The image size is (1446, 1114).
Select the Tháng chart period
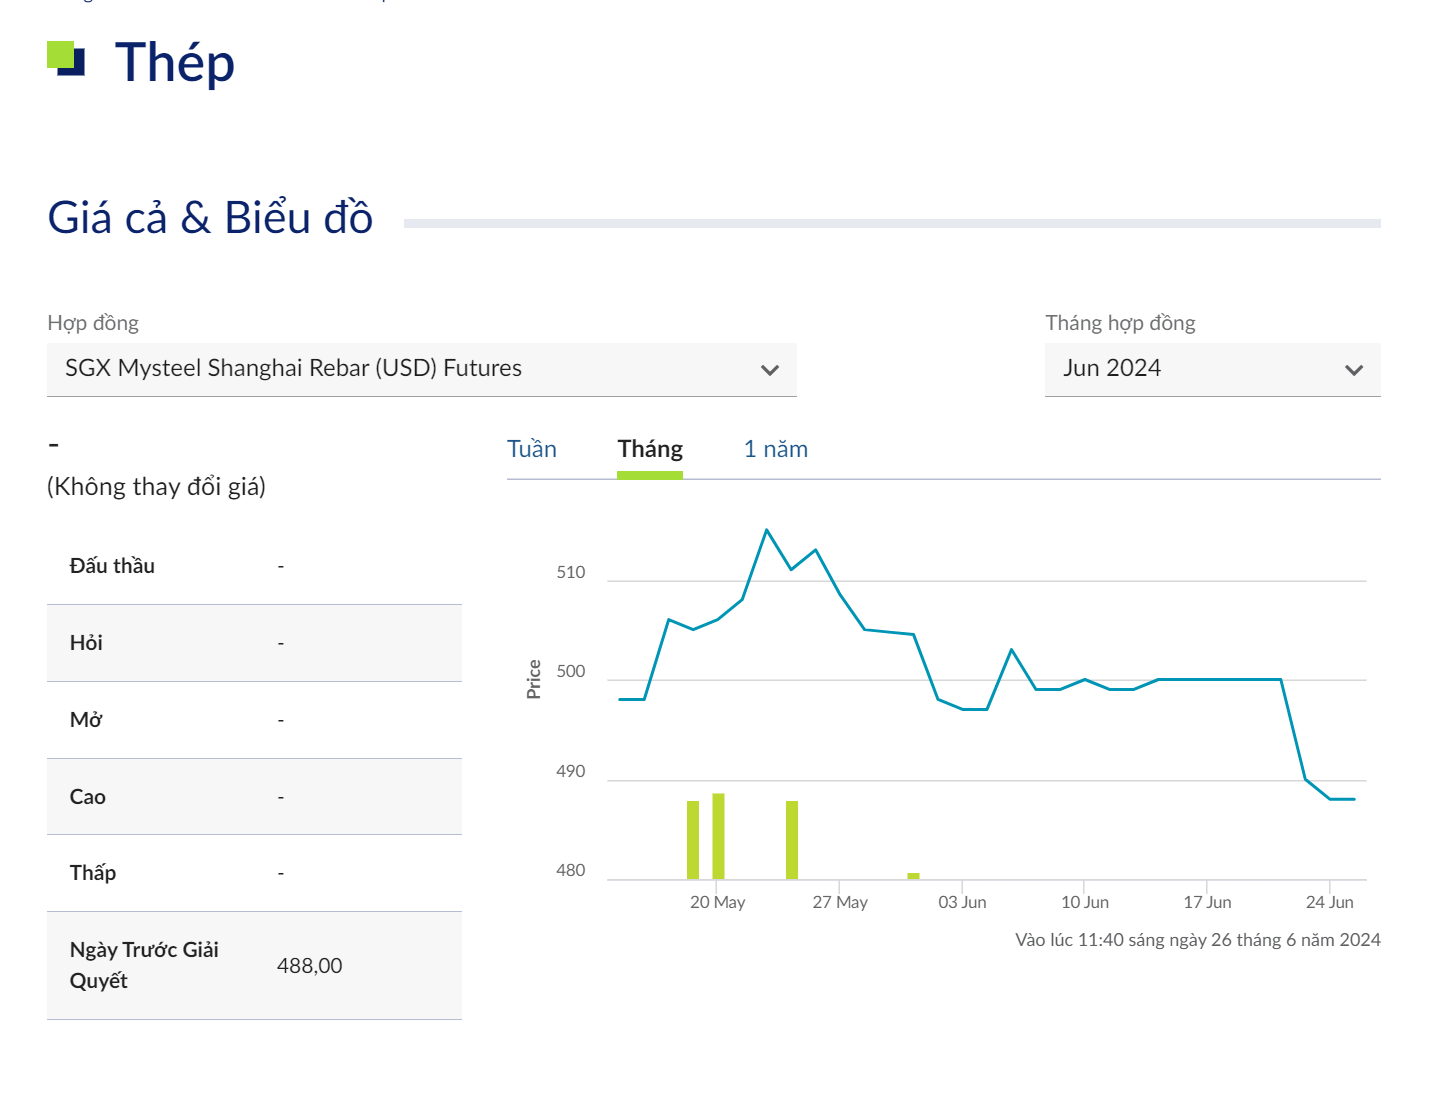pyautogui.click(x=650, y=449)
